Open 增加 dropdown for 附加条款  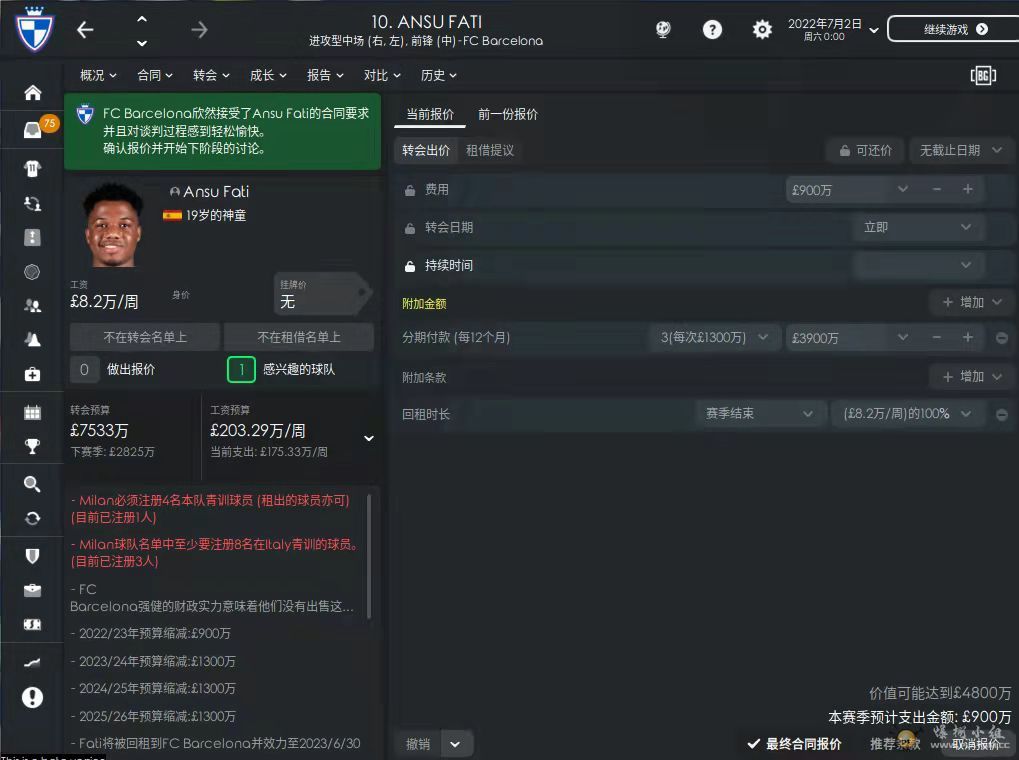[972, 376]
